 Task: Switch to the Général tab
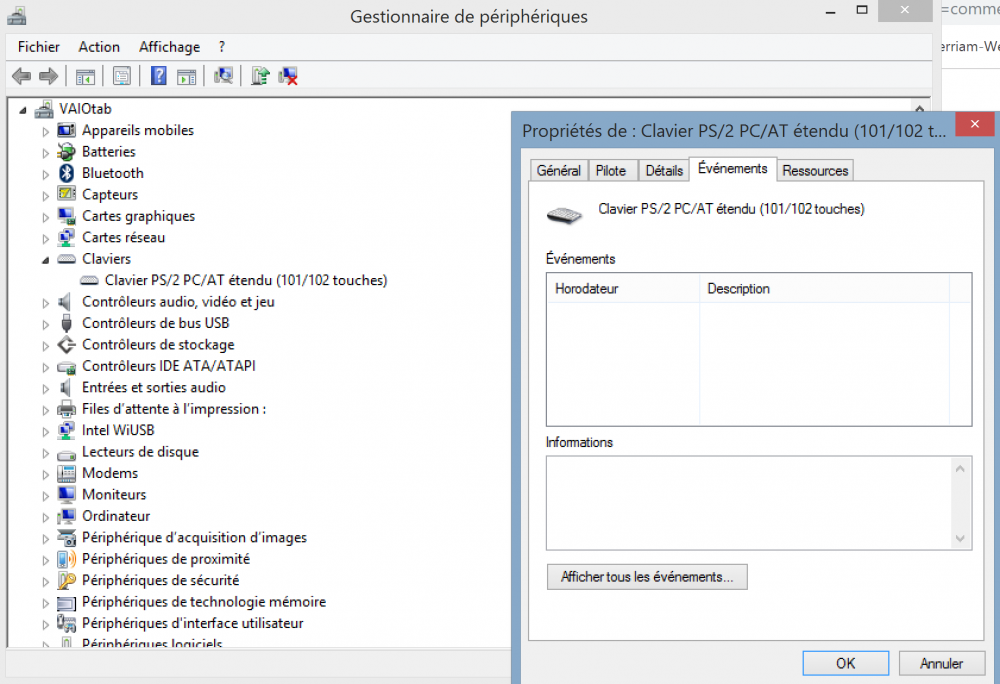559,171
